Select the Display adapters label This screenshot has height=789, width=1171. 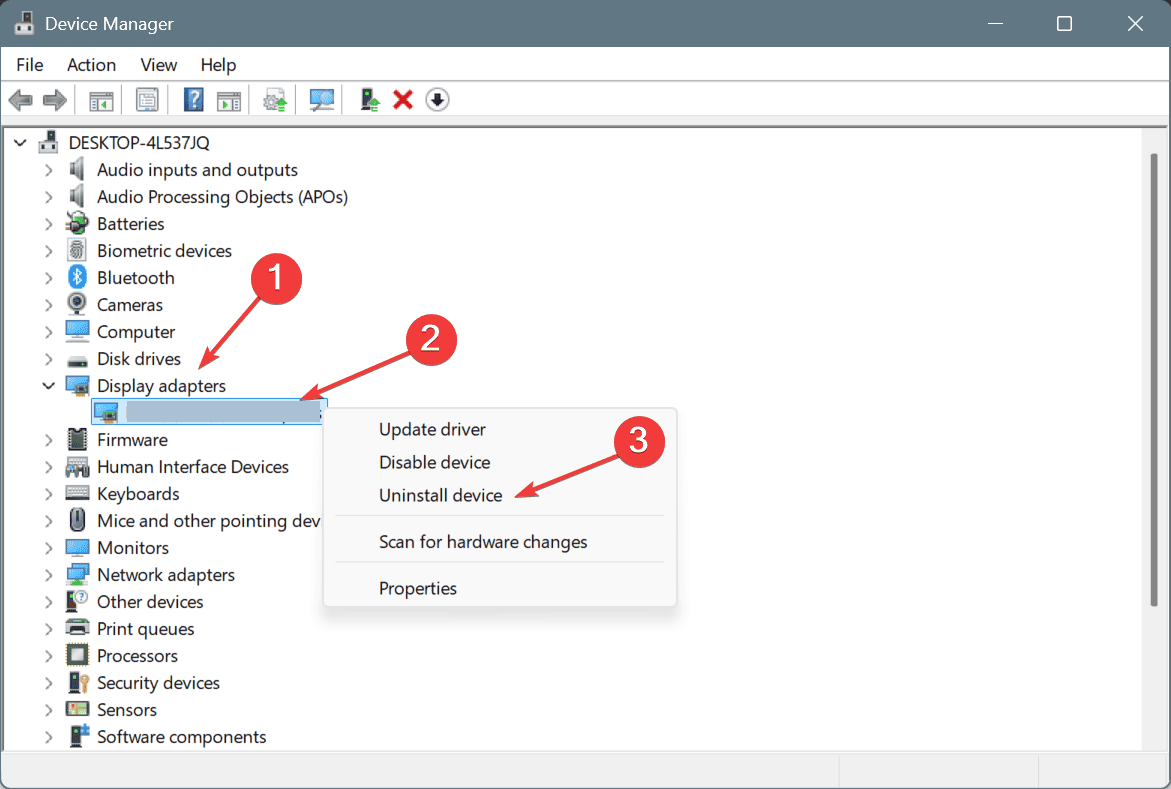click(x=161, y=386)
